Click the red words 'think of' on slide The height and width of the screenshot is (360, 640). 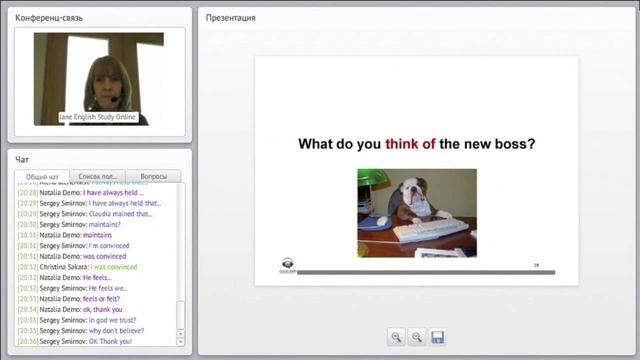[x=410, y=144]
